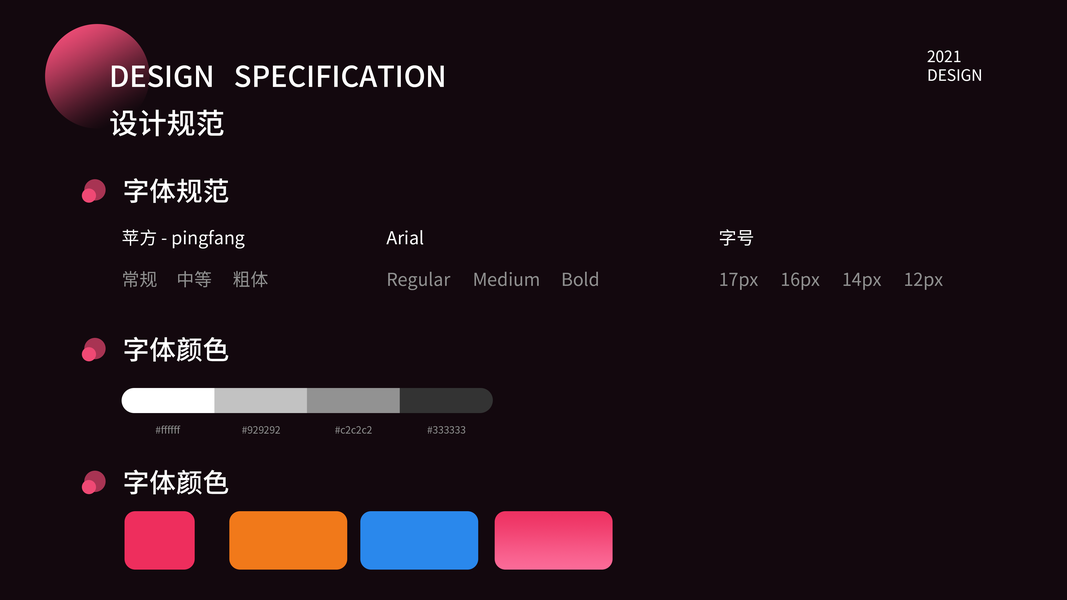Click the 苹方 - pingfang font name
The width and height of the screenshot is (1067, 600).
[184, 238]
